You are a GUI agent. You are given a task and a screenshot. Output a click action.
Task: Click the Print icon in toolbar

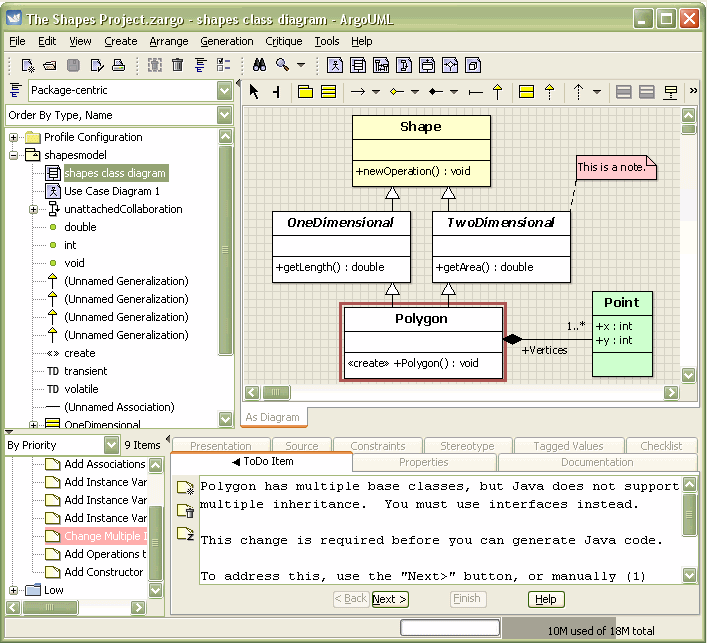[118, 66]
